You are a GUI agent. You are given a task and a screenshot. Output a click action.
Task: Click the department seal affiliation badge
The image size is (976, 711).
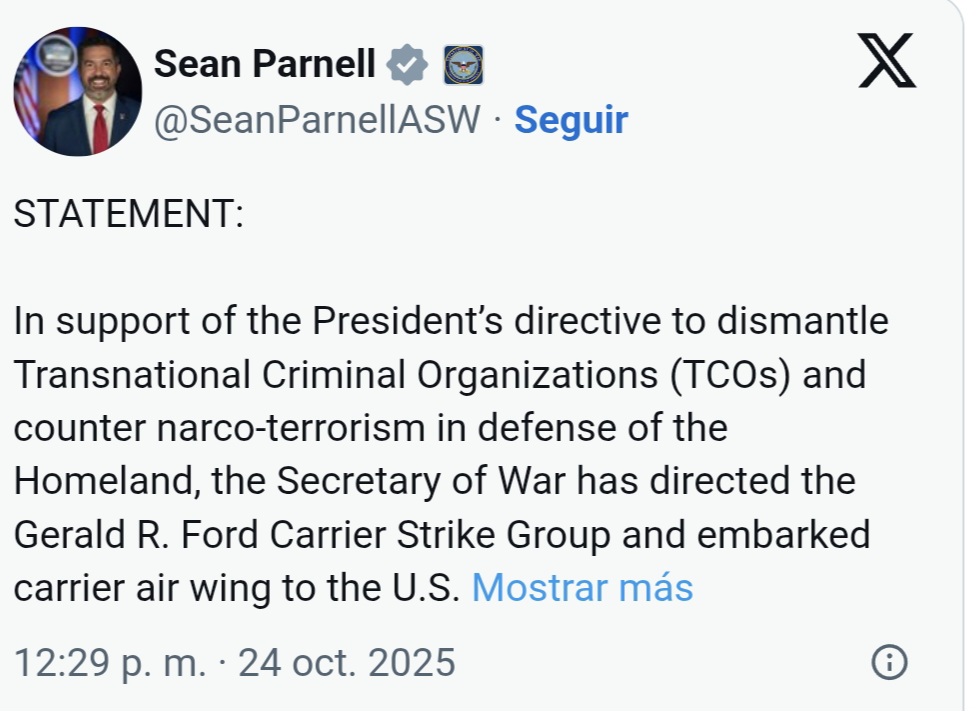(x=463, y=65)
